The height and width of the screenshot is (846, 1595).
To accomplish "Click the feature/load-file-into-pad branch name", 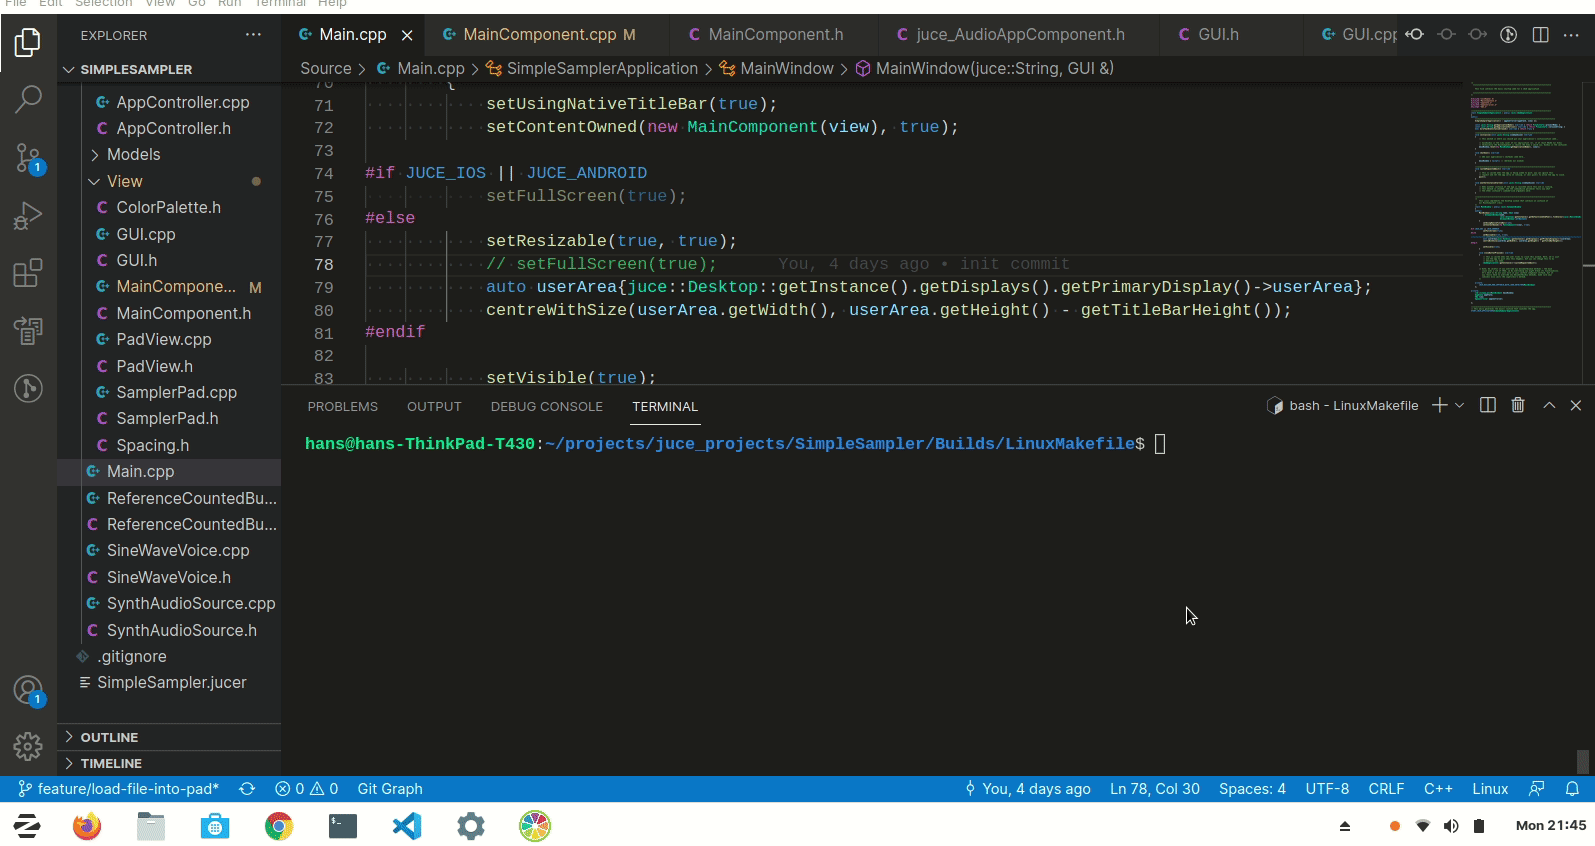I will point(127,789).
